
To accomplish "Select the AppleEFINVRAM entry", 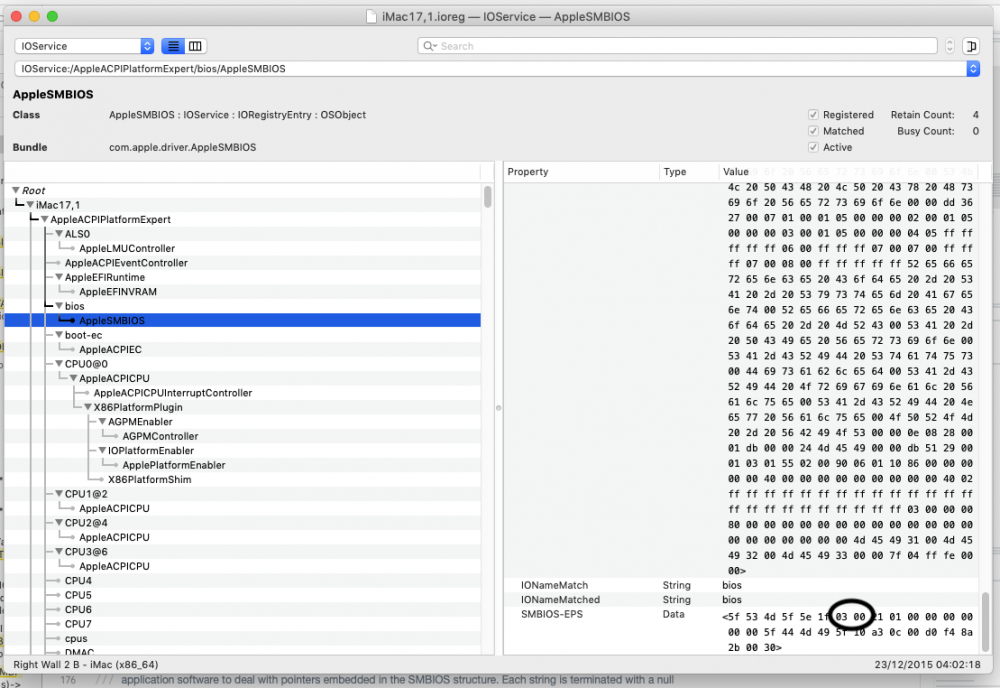I will coord(118,292).
